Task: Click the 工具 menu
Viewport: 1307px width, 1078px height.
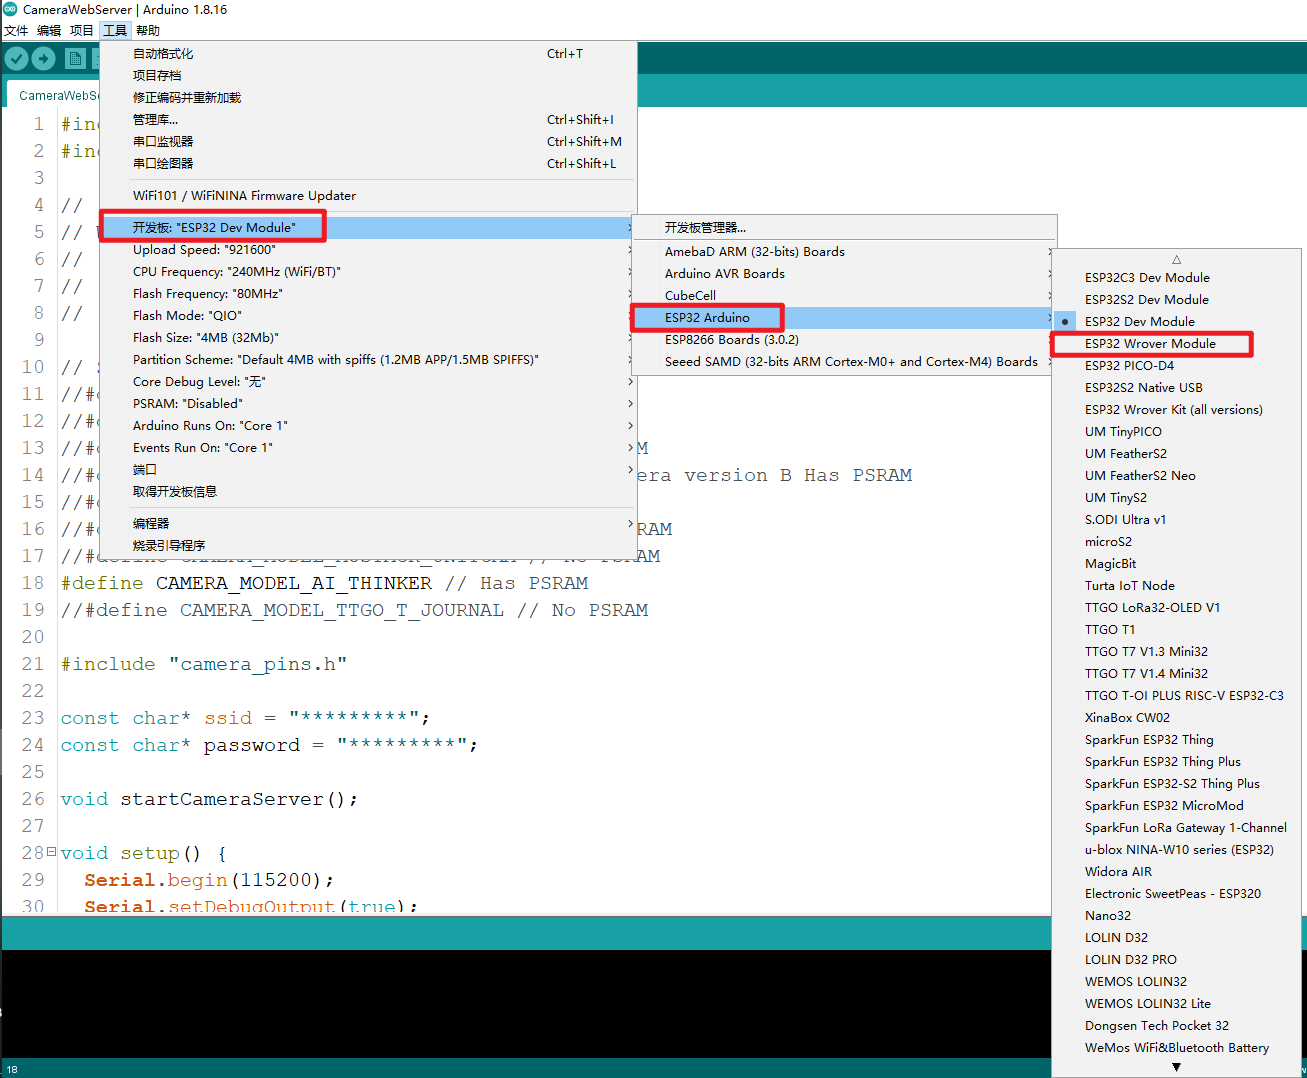Action: tap(115, 30)
